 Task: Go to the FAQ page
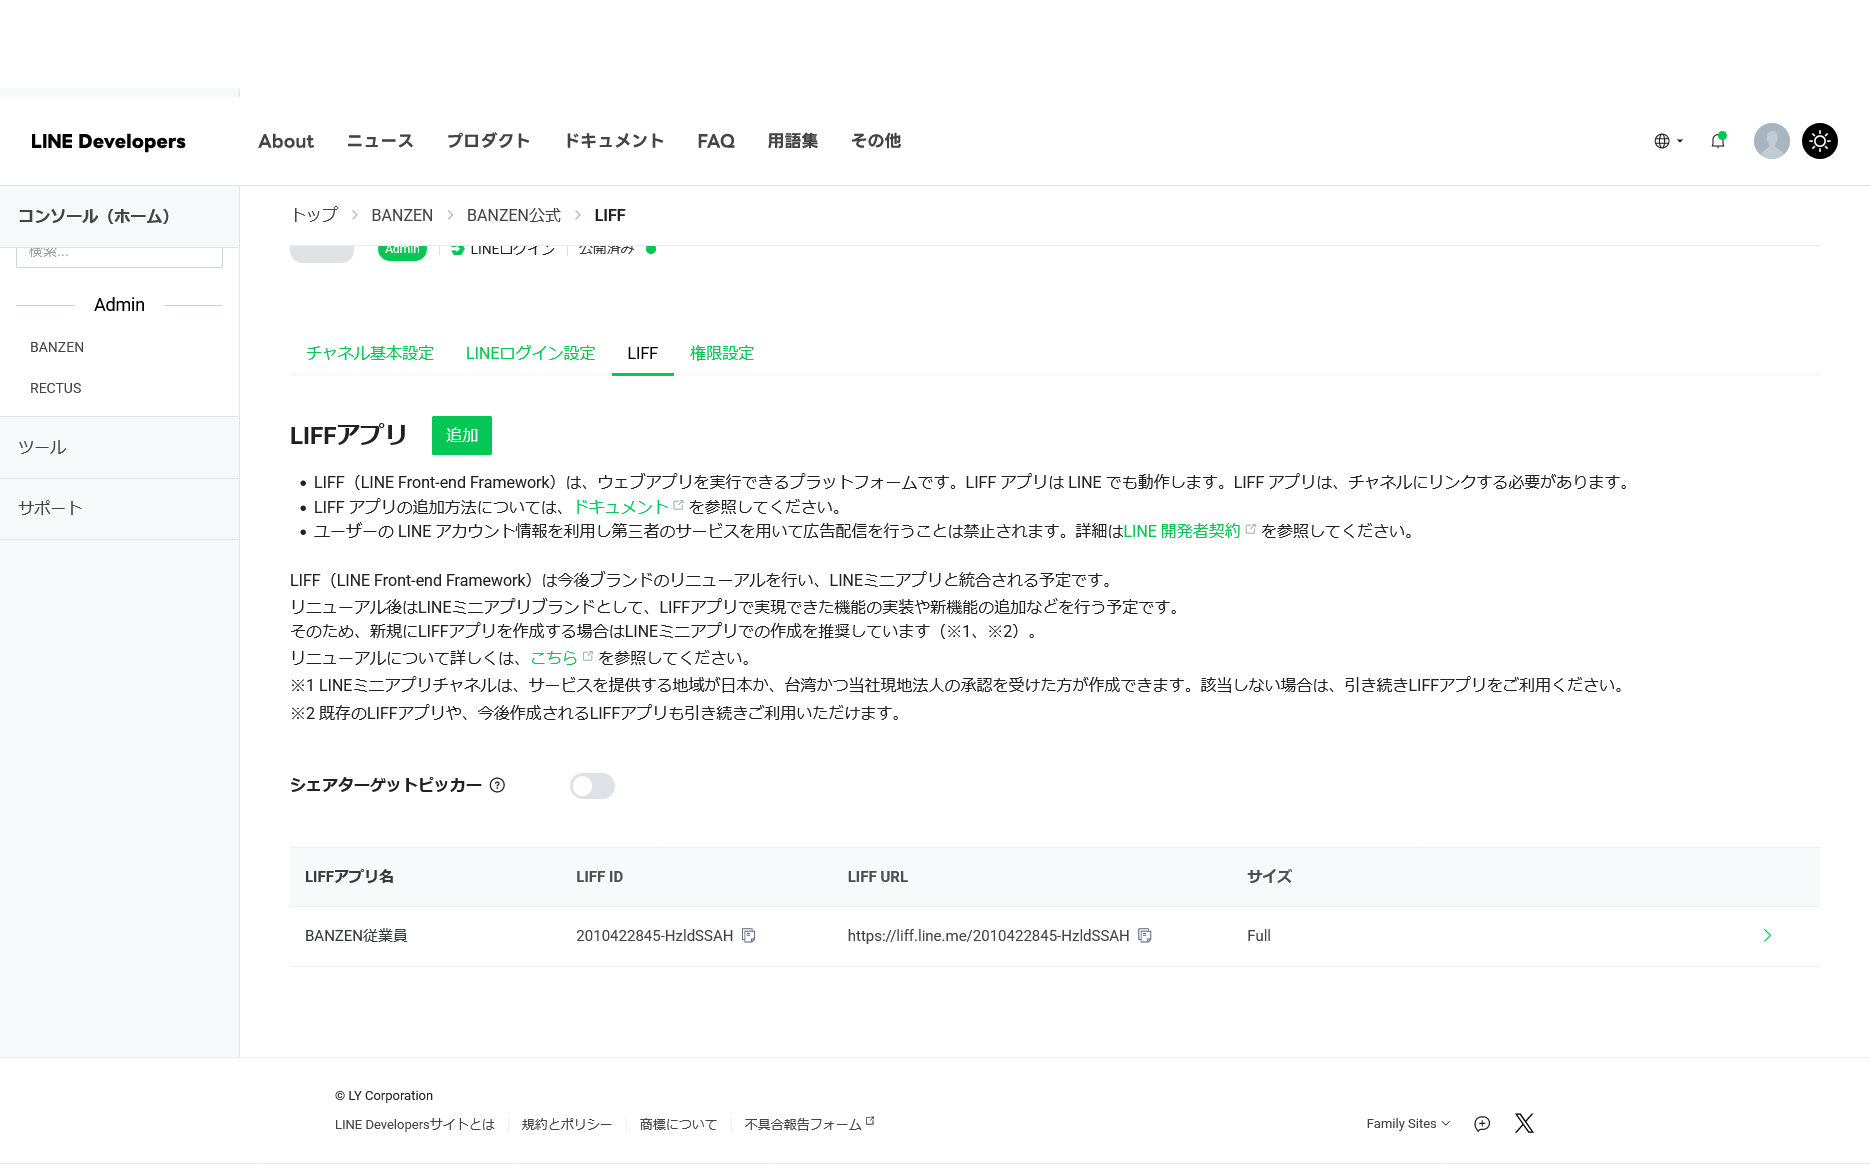click(716, 141)
